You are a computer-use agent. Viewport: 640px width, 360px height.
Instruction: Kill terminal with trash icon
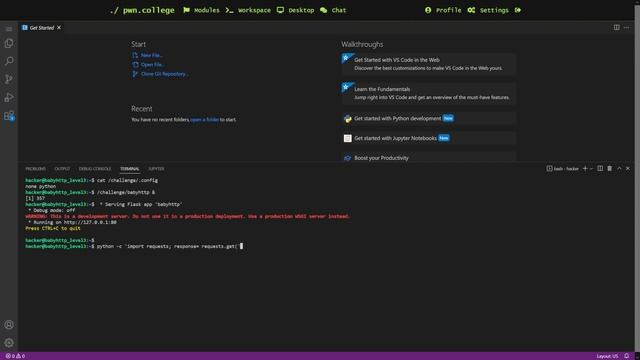point(609,169)
